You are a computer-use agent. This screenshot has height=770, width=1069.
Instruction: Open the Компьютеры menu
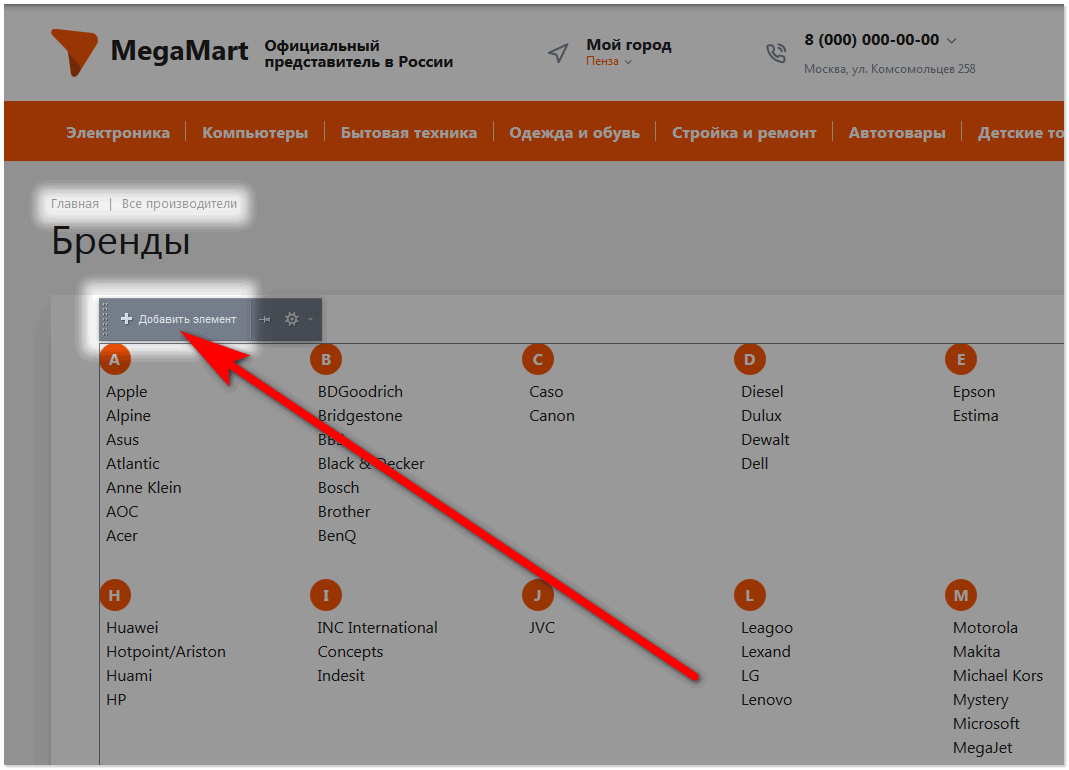click(x=255, y=132)
